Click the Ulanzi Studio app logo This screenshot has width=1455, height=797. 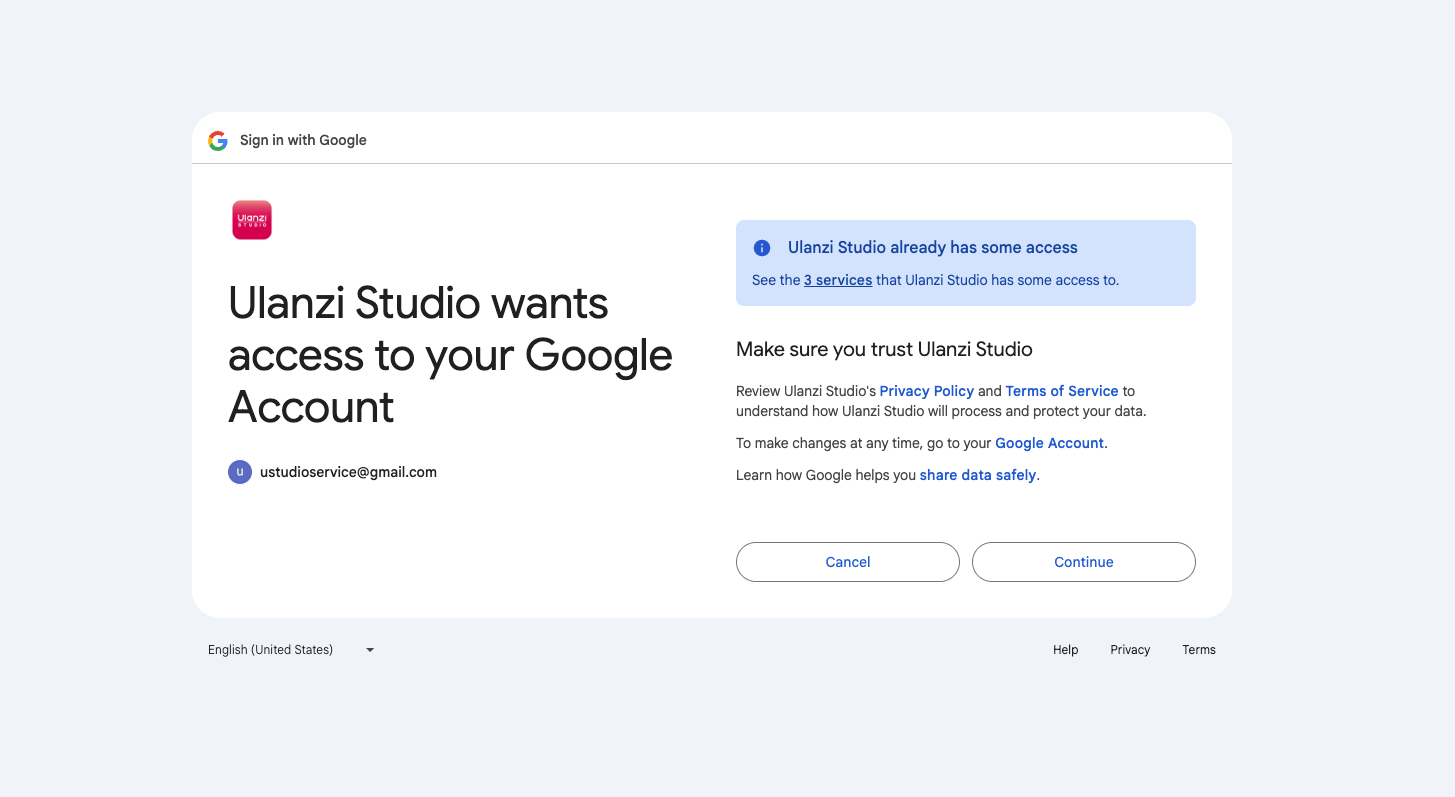(x=252, y=220)
